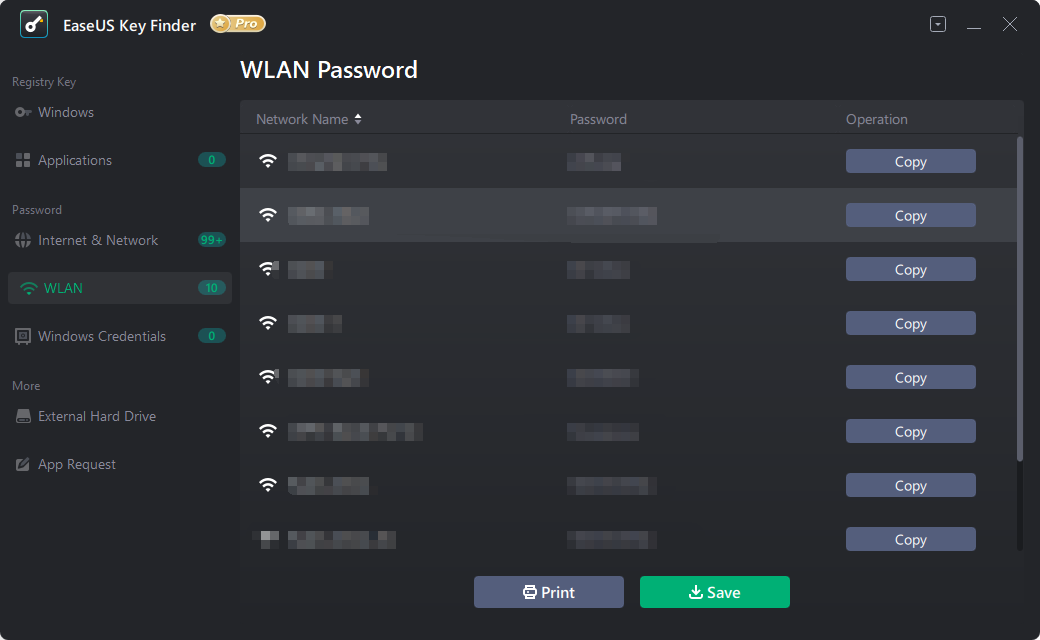The image size is (1040, 640).
Task: Click the Internet & Network globe icon
Action: point(23,241)
